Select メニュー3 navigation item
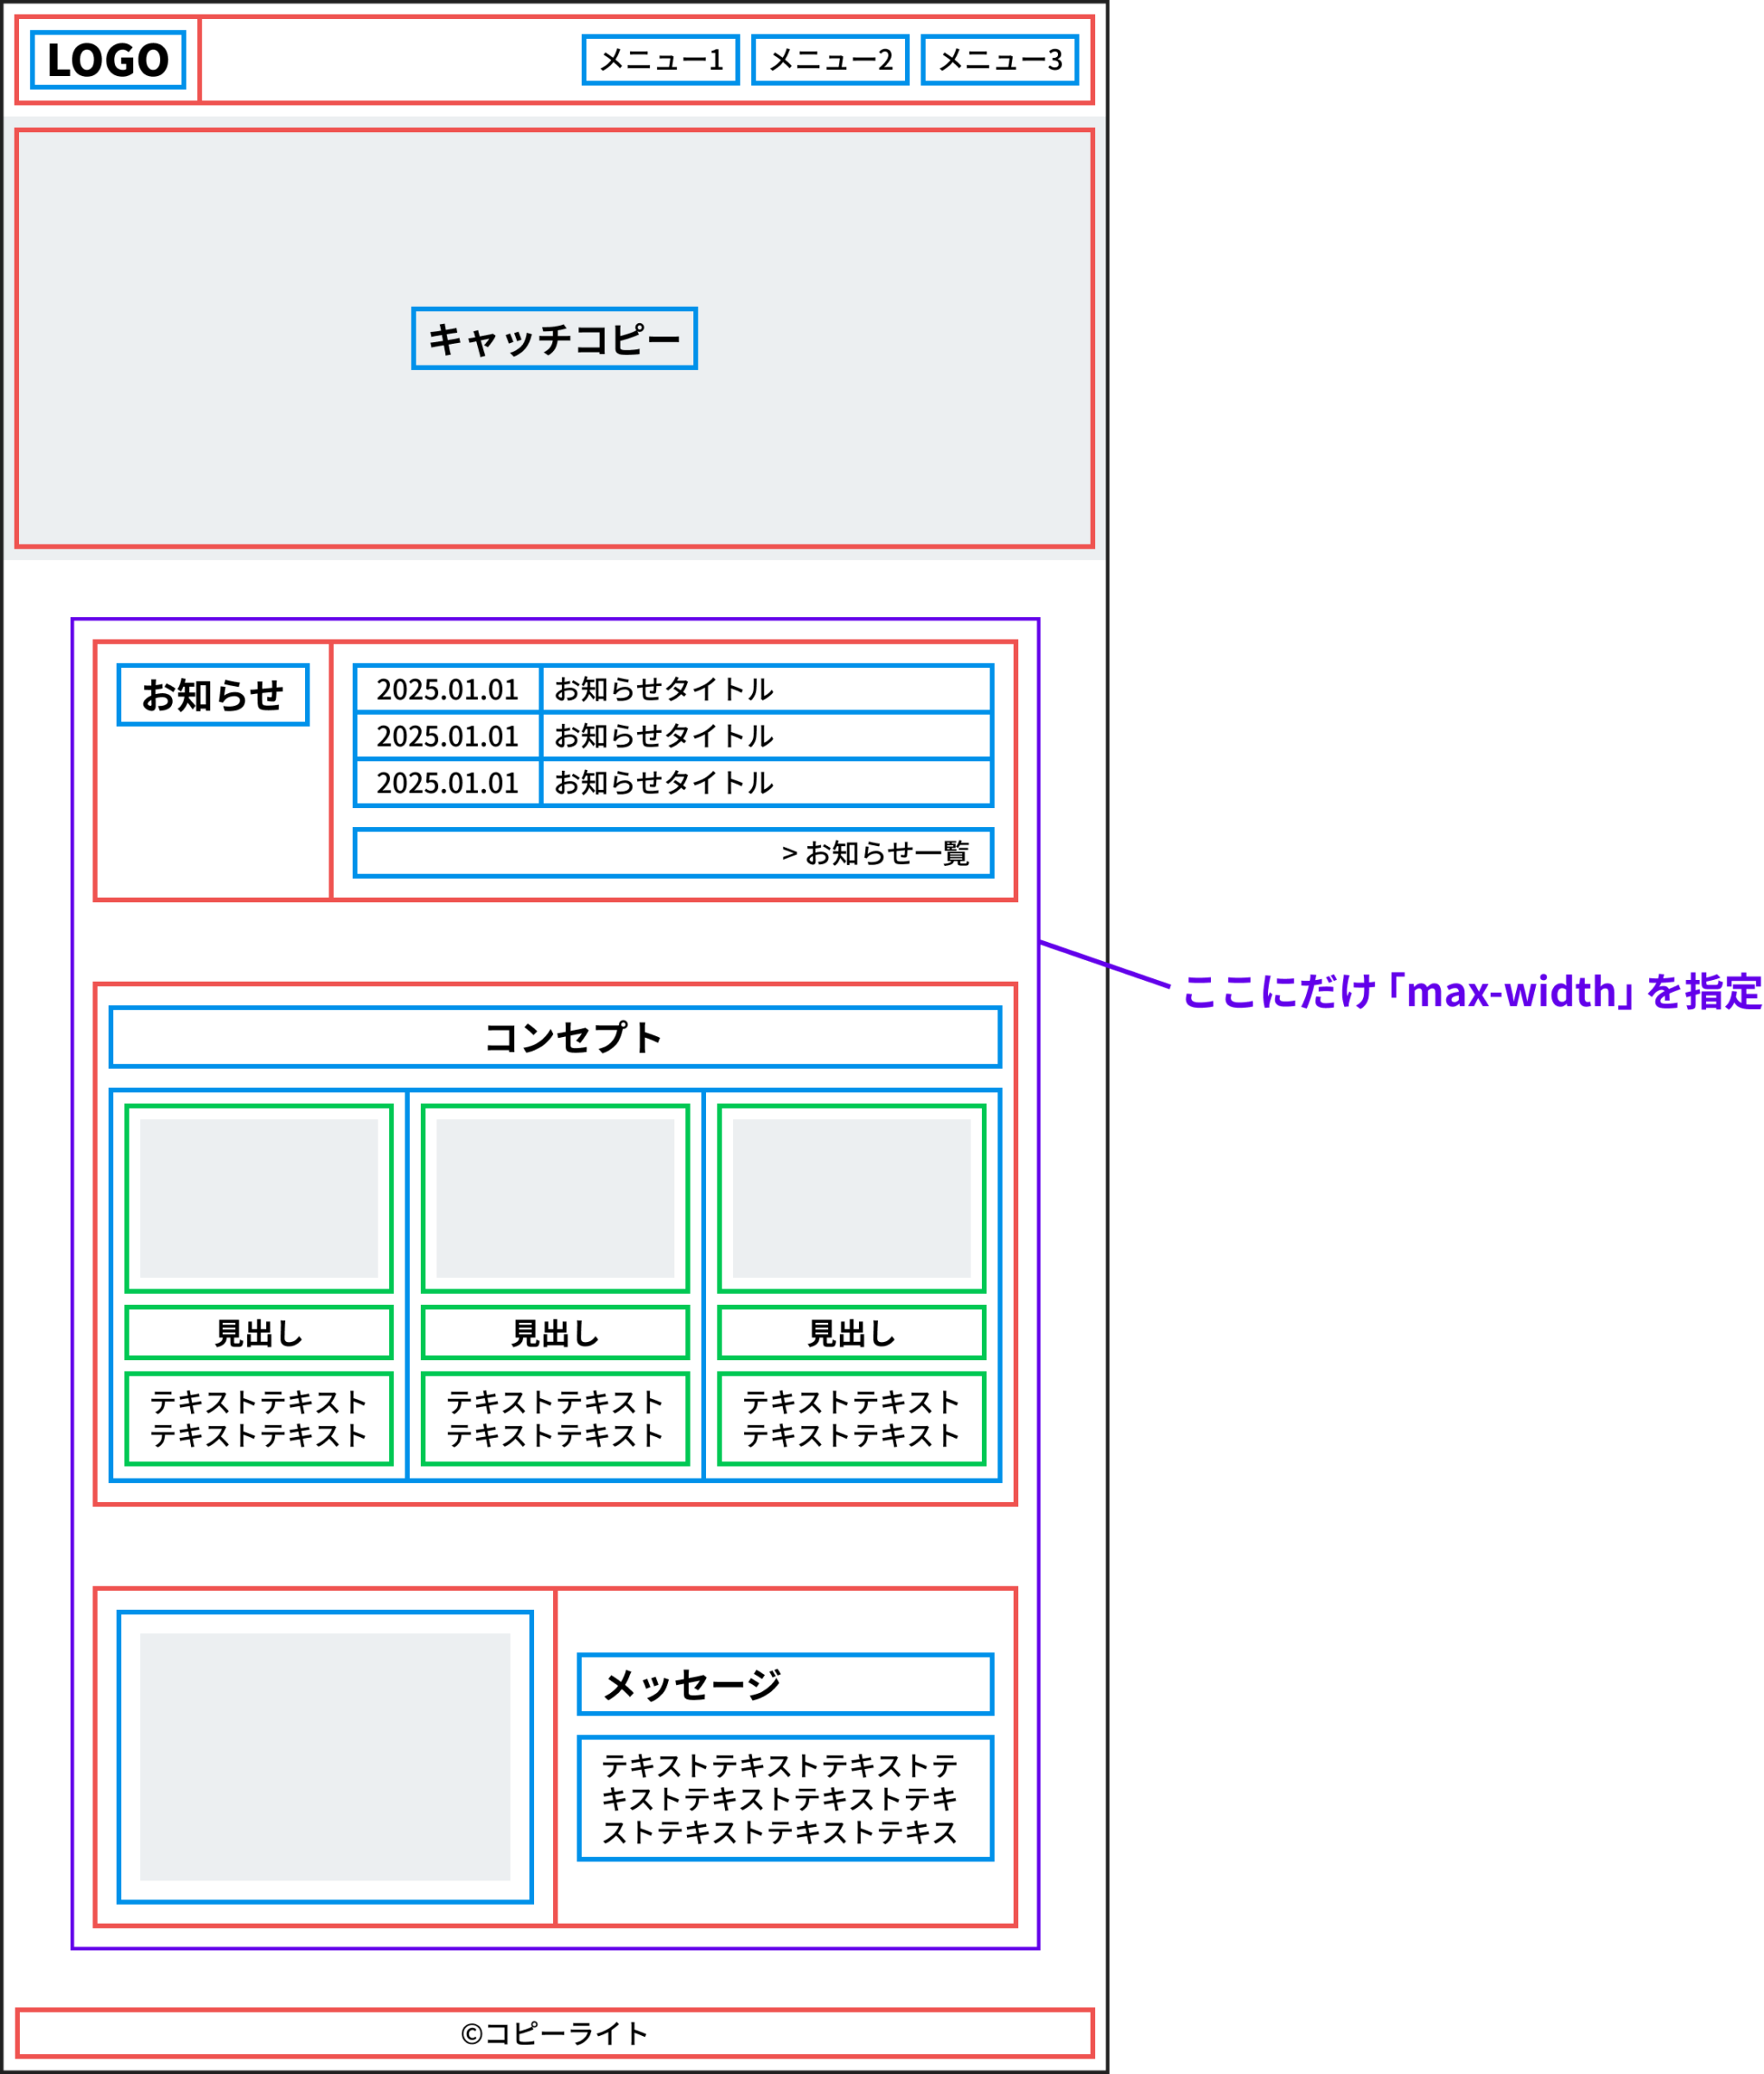The image size is (1764, 2074). coord(999,60)
